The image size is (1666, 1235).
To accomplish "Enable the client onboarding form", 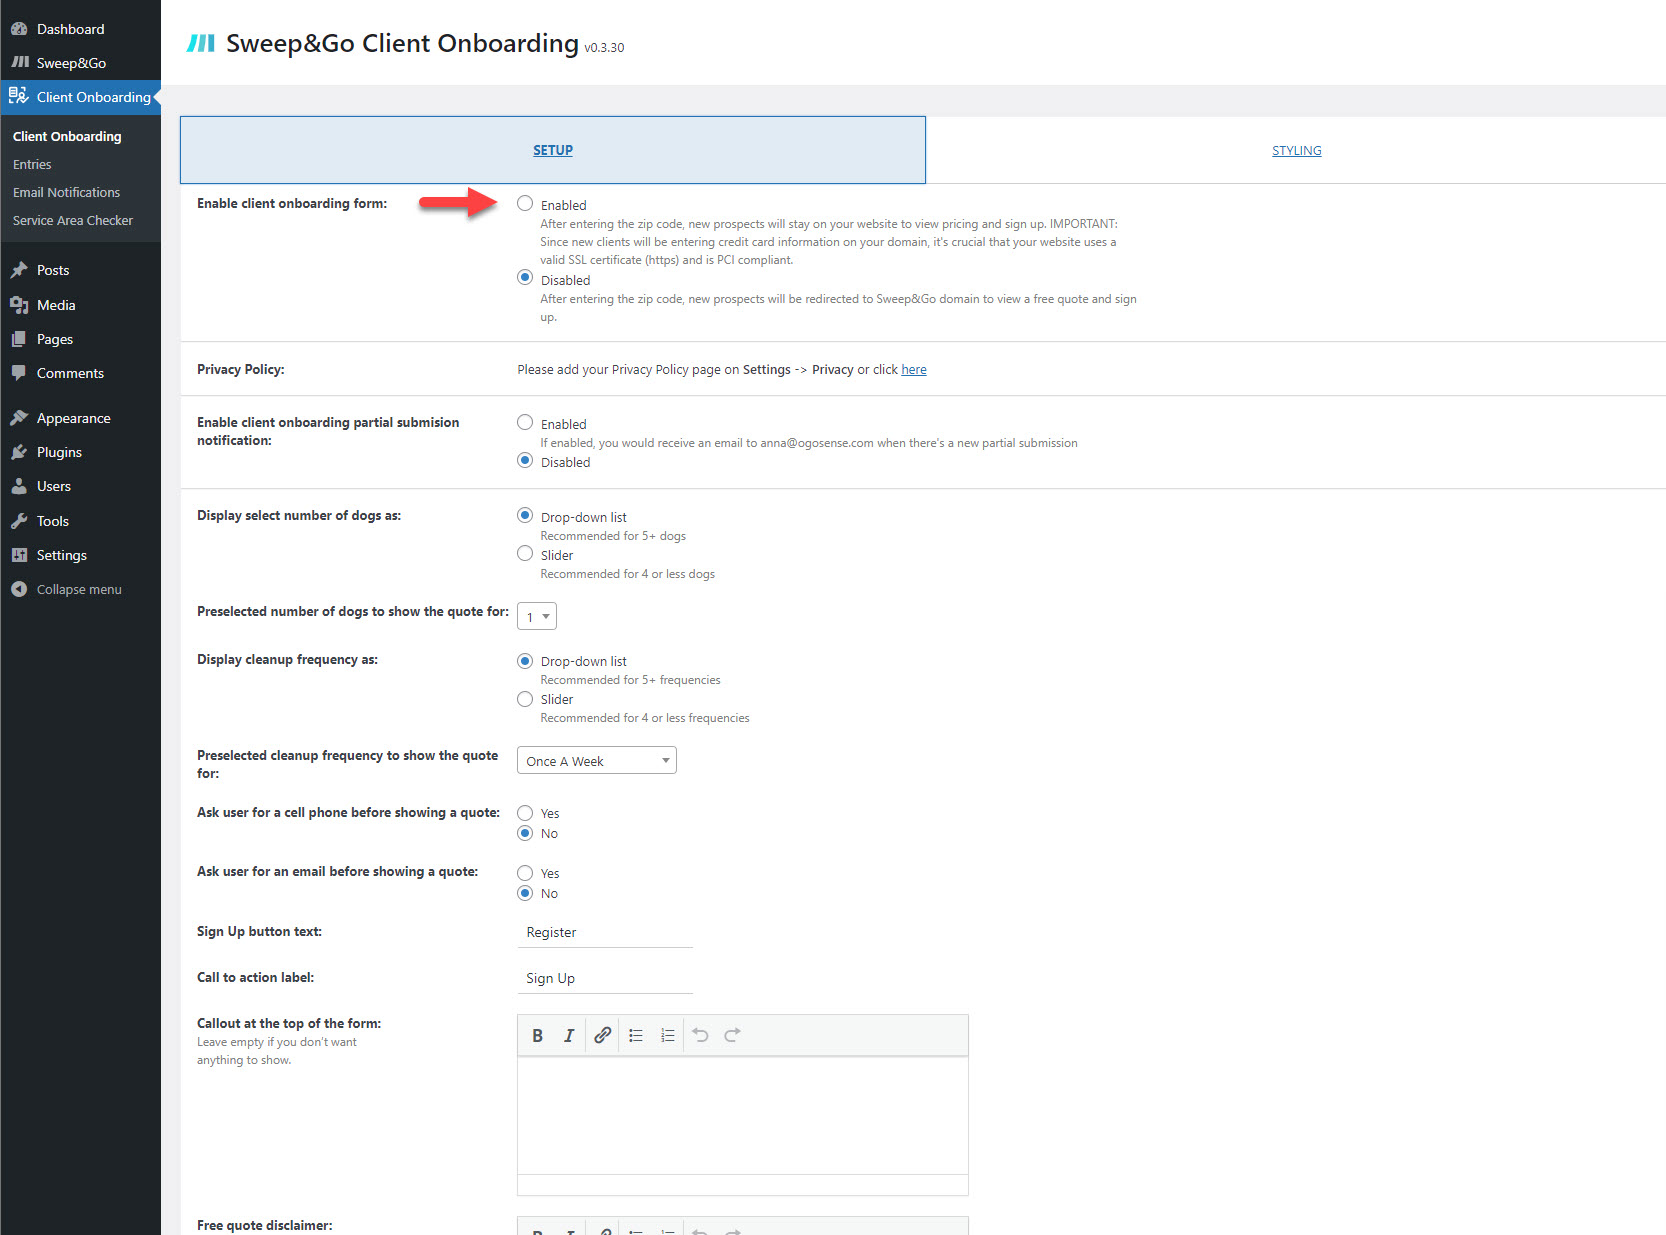I will point(525,204).
